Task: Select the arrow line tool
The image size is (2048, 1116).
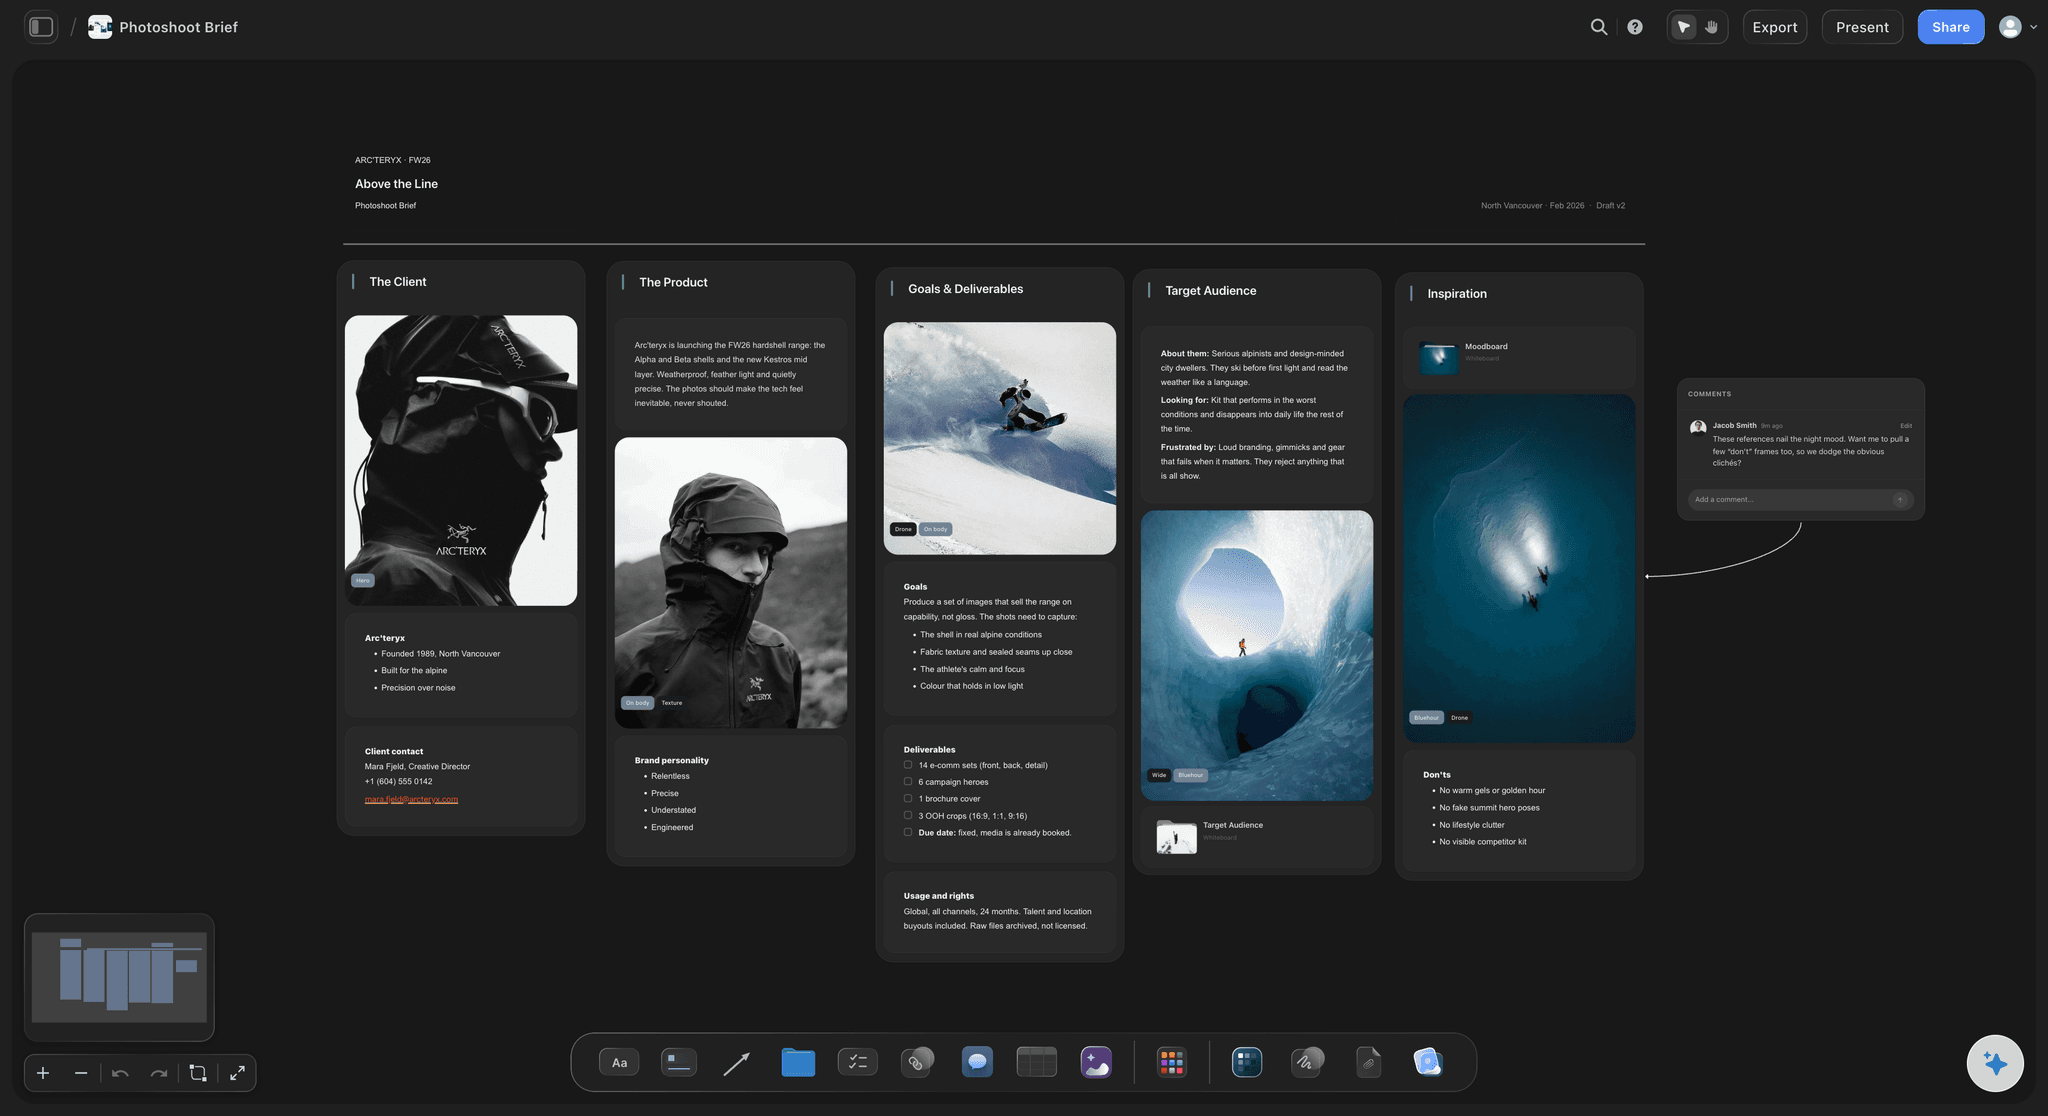Action: click(x=737, y=1062)
